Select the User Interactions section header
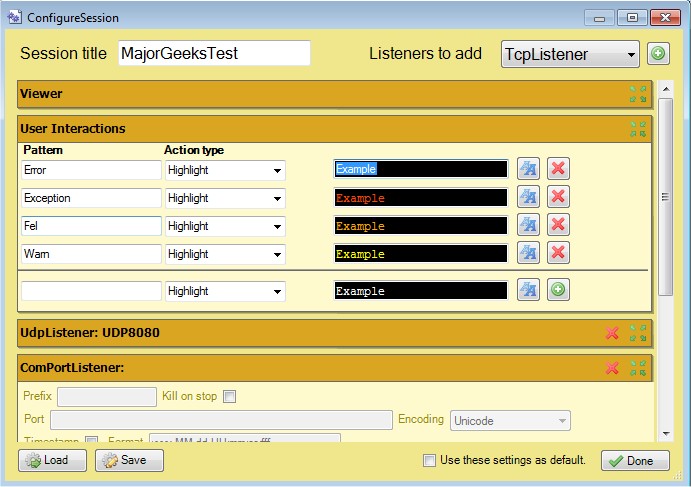Viewport: 691px width, 487px height. [x=334, y=129]
